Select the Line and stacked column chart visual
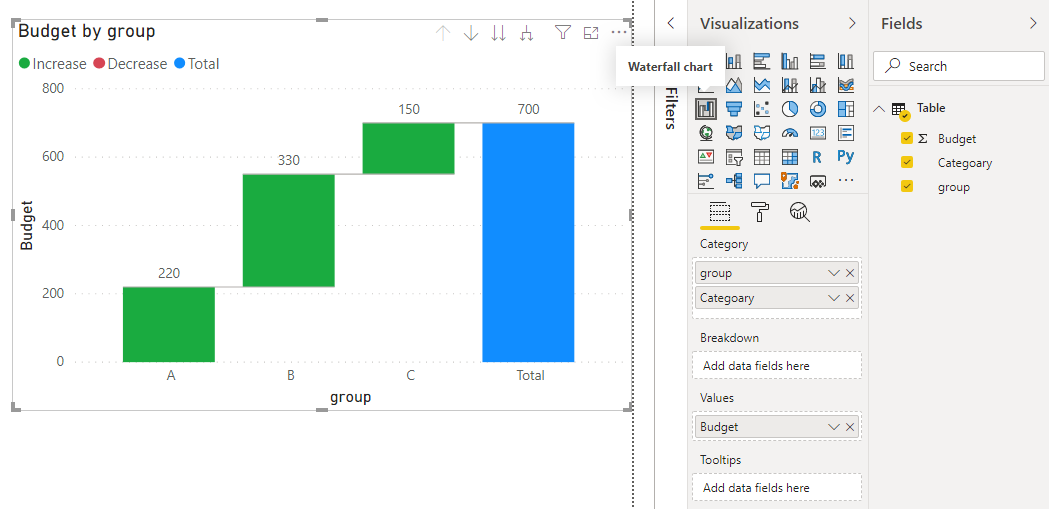This screenshot has width=1049, height=509. pos(790,85)
